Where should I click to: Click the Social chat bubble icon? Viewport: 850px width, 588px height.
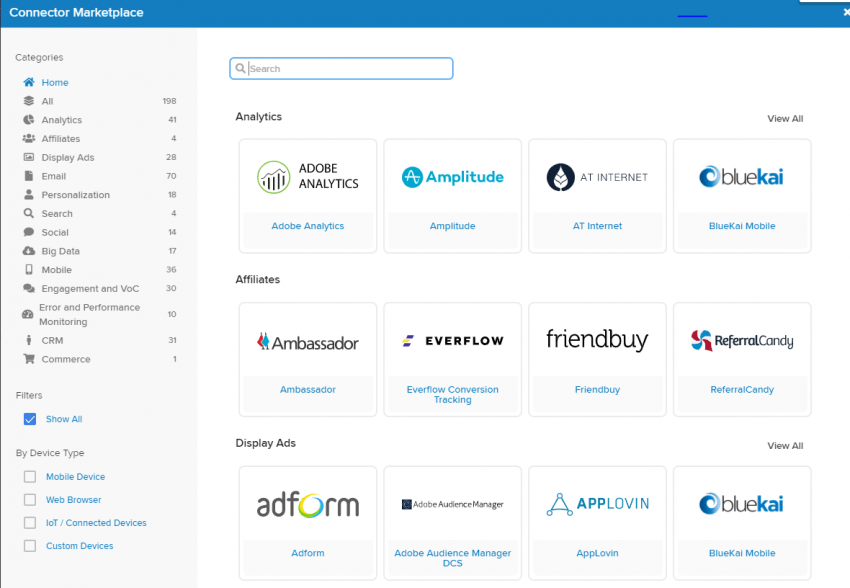29,232
